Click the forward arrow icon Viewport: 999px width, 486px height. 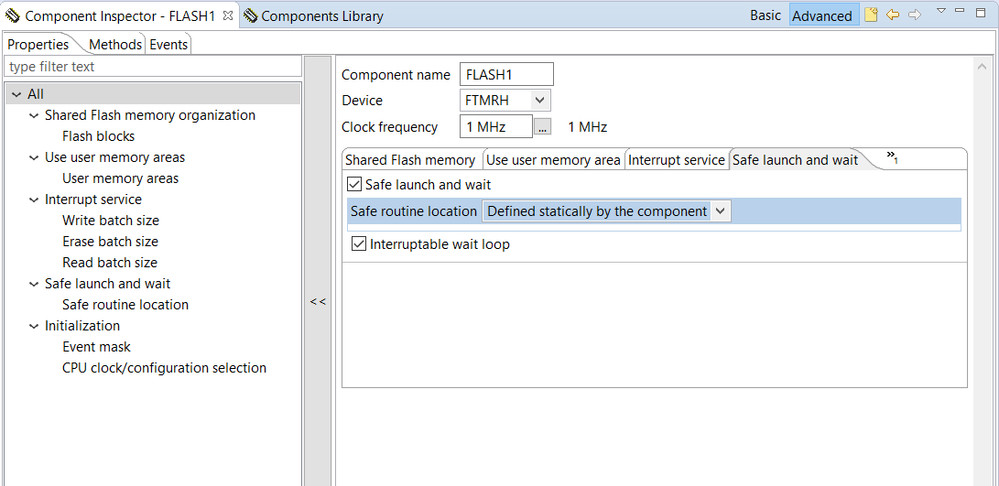914,15
